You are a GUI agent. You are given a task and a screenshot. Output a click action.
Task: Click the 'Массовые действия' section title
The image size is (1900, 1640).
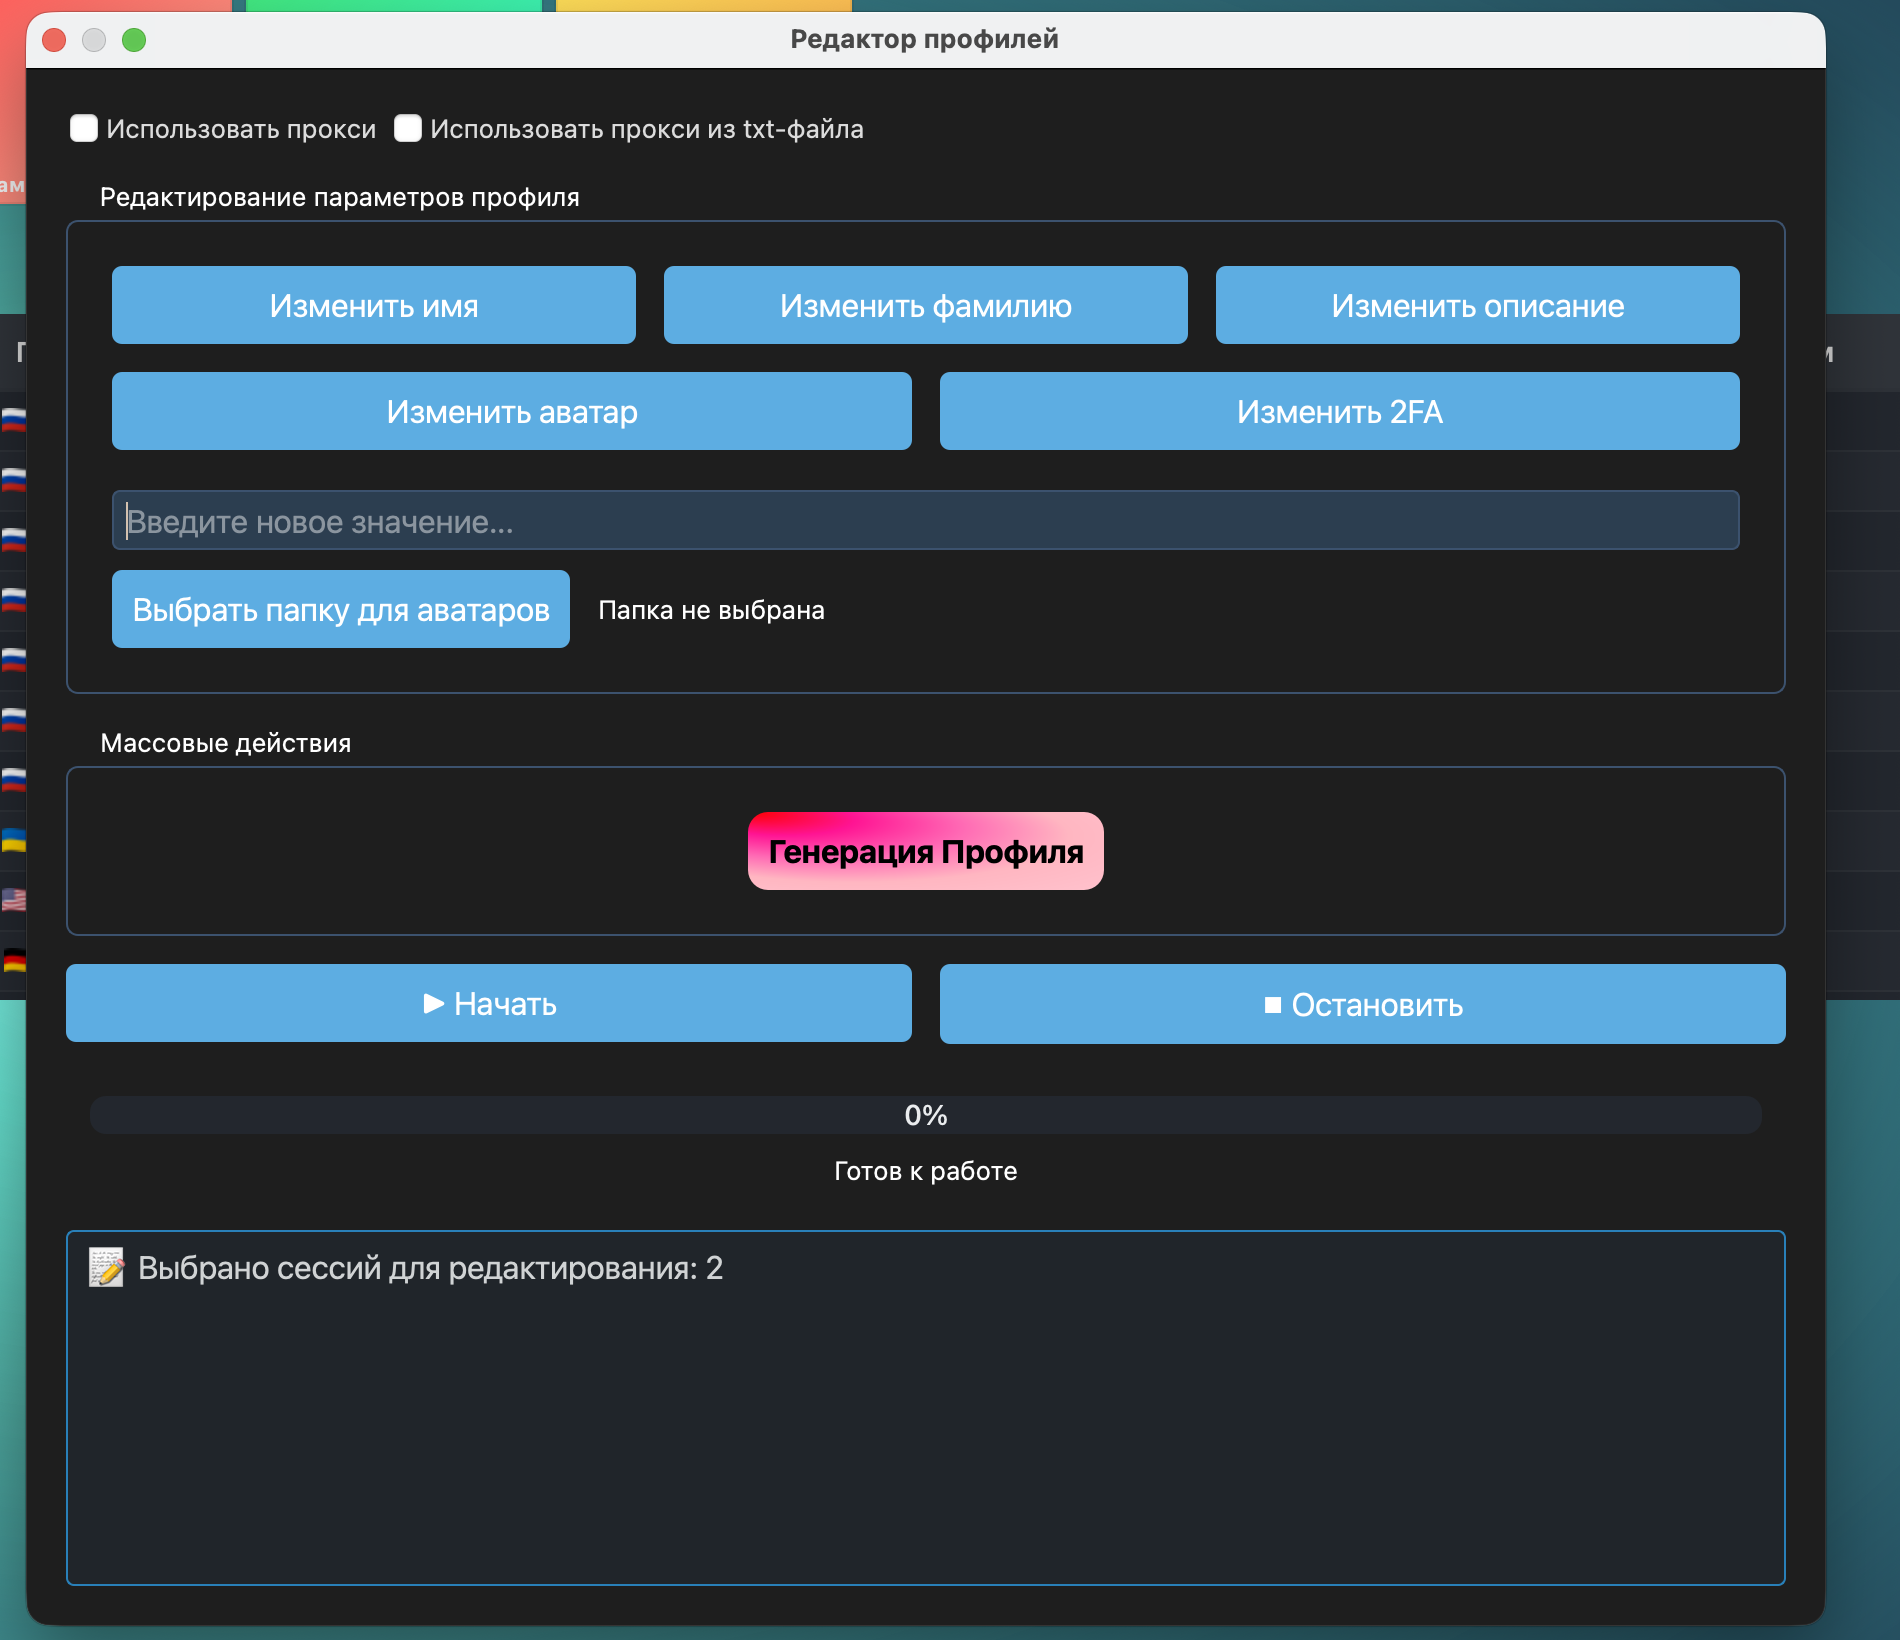(226, 743)
